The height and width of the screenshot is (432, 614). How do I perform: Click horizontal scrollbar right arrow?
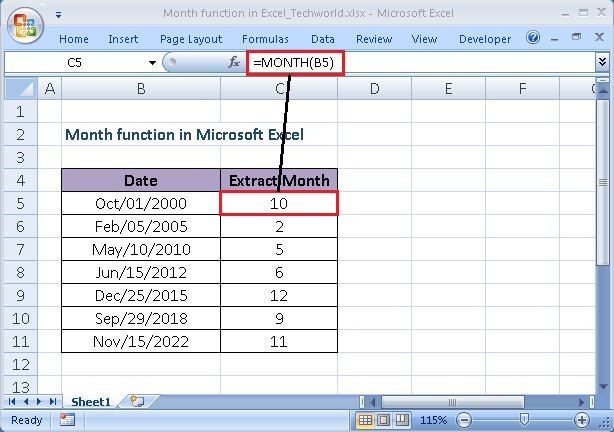(x=581, y=402)
